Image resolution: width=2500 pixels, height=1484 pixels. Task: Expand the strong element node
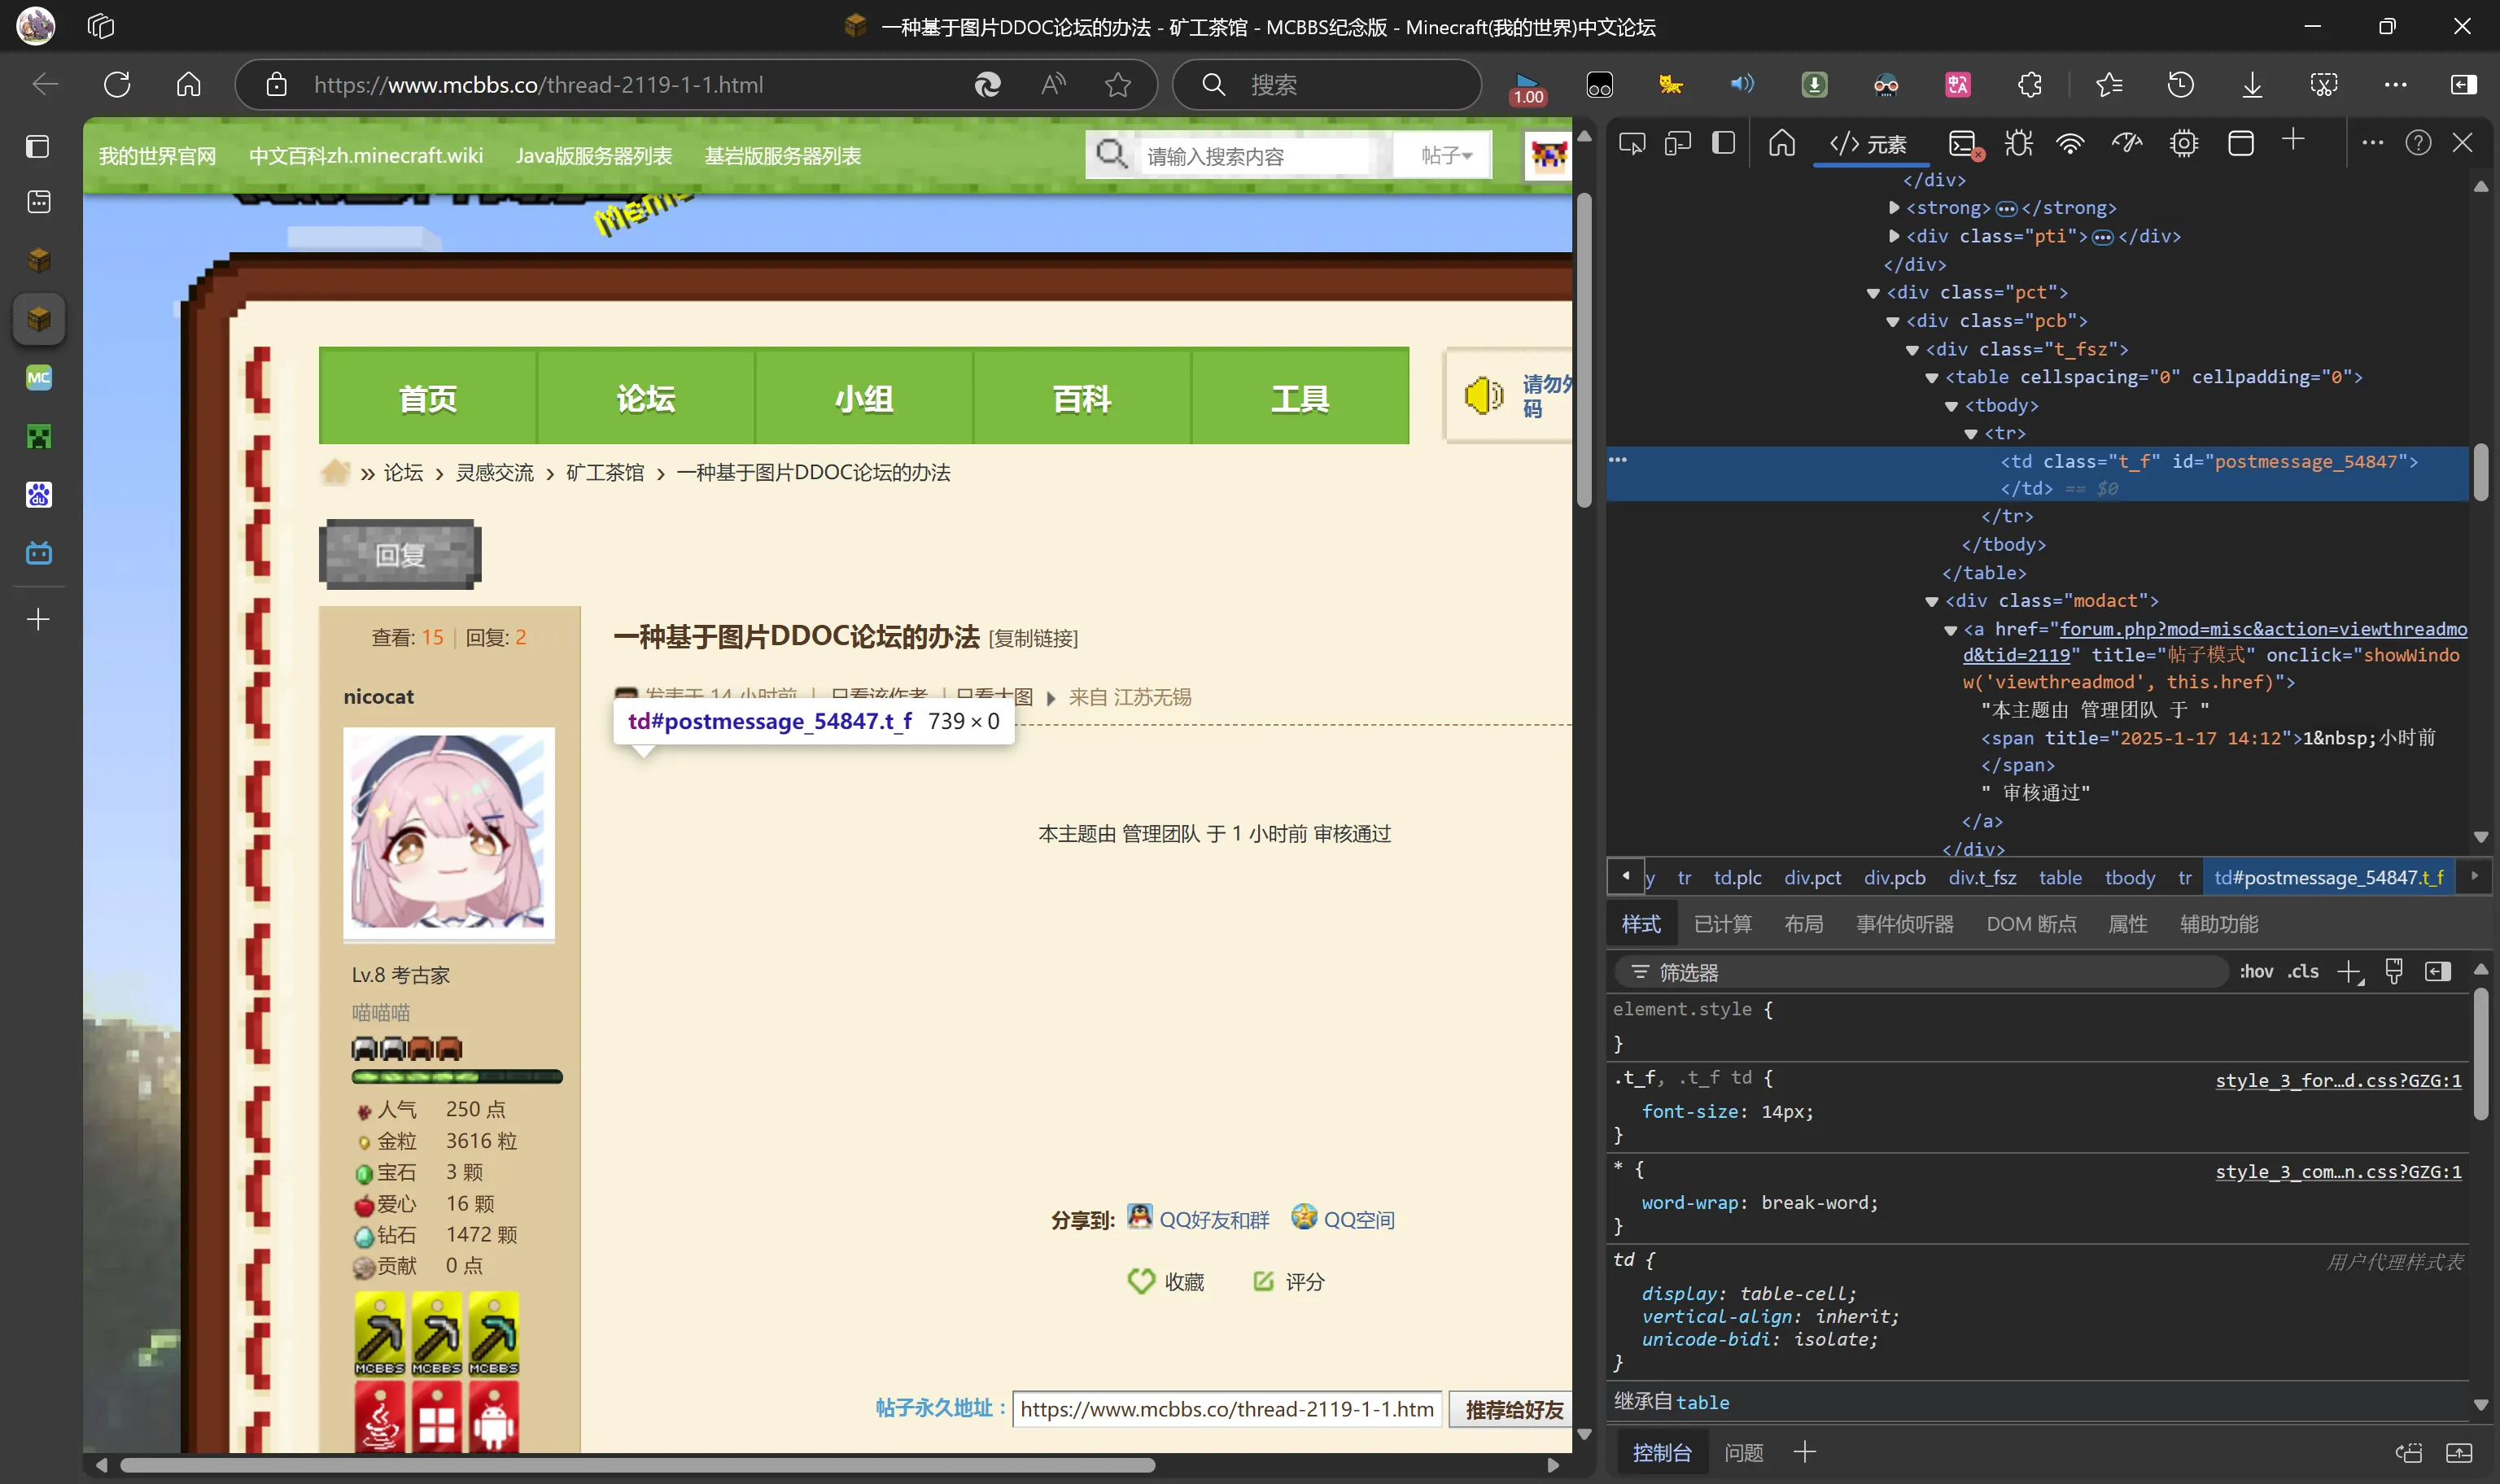(1894, 208)
